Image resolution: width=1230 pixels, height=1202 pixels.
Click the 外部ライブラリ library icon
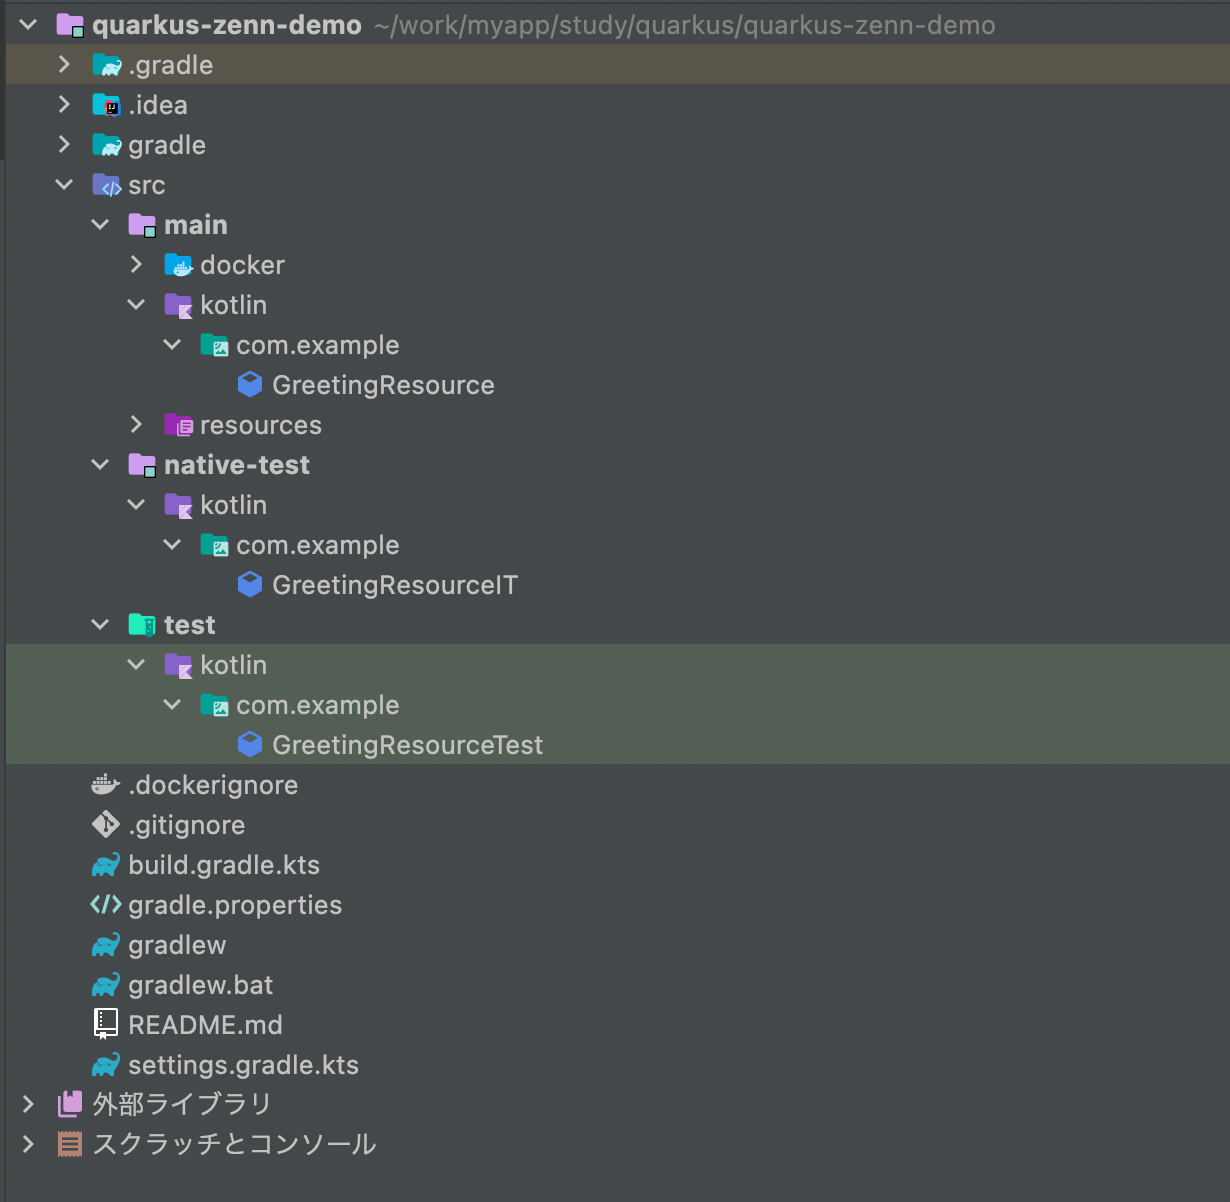(70, 1104)
